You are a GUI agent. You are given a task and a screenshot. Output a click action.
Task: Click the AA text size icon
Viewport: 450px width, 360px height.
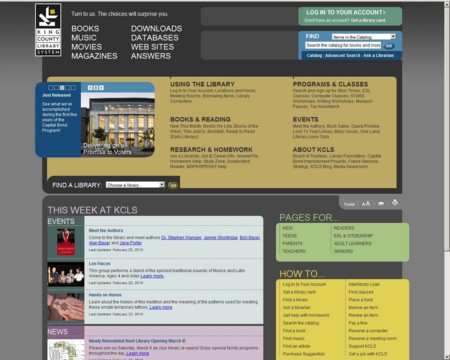[x=366, y=204]
